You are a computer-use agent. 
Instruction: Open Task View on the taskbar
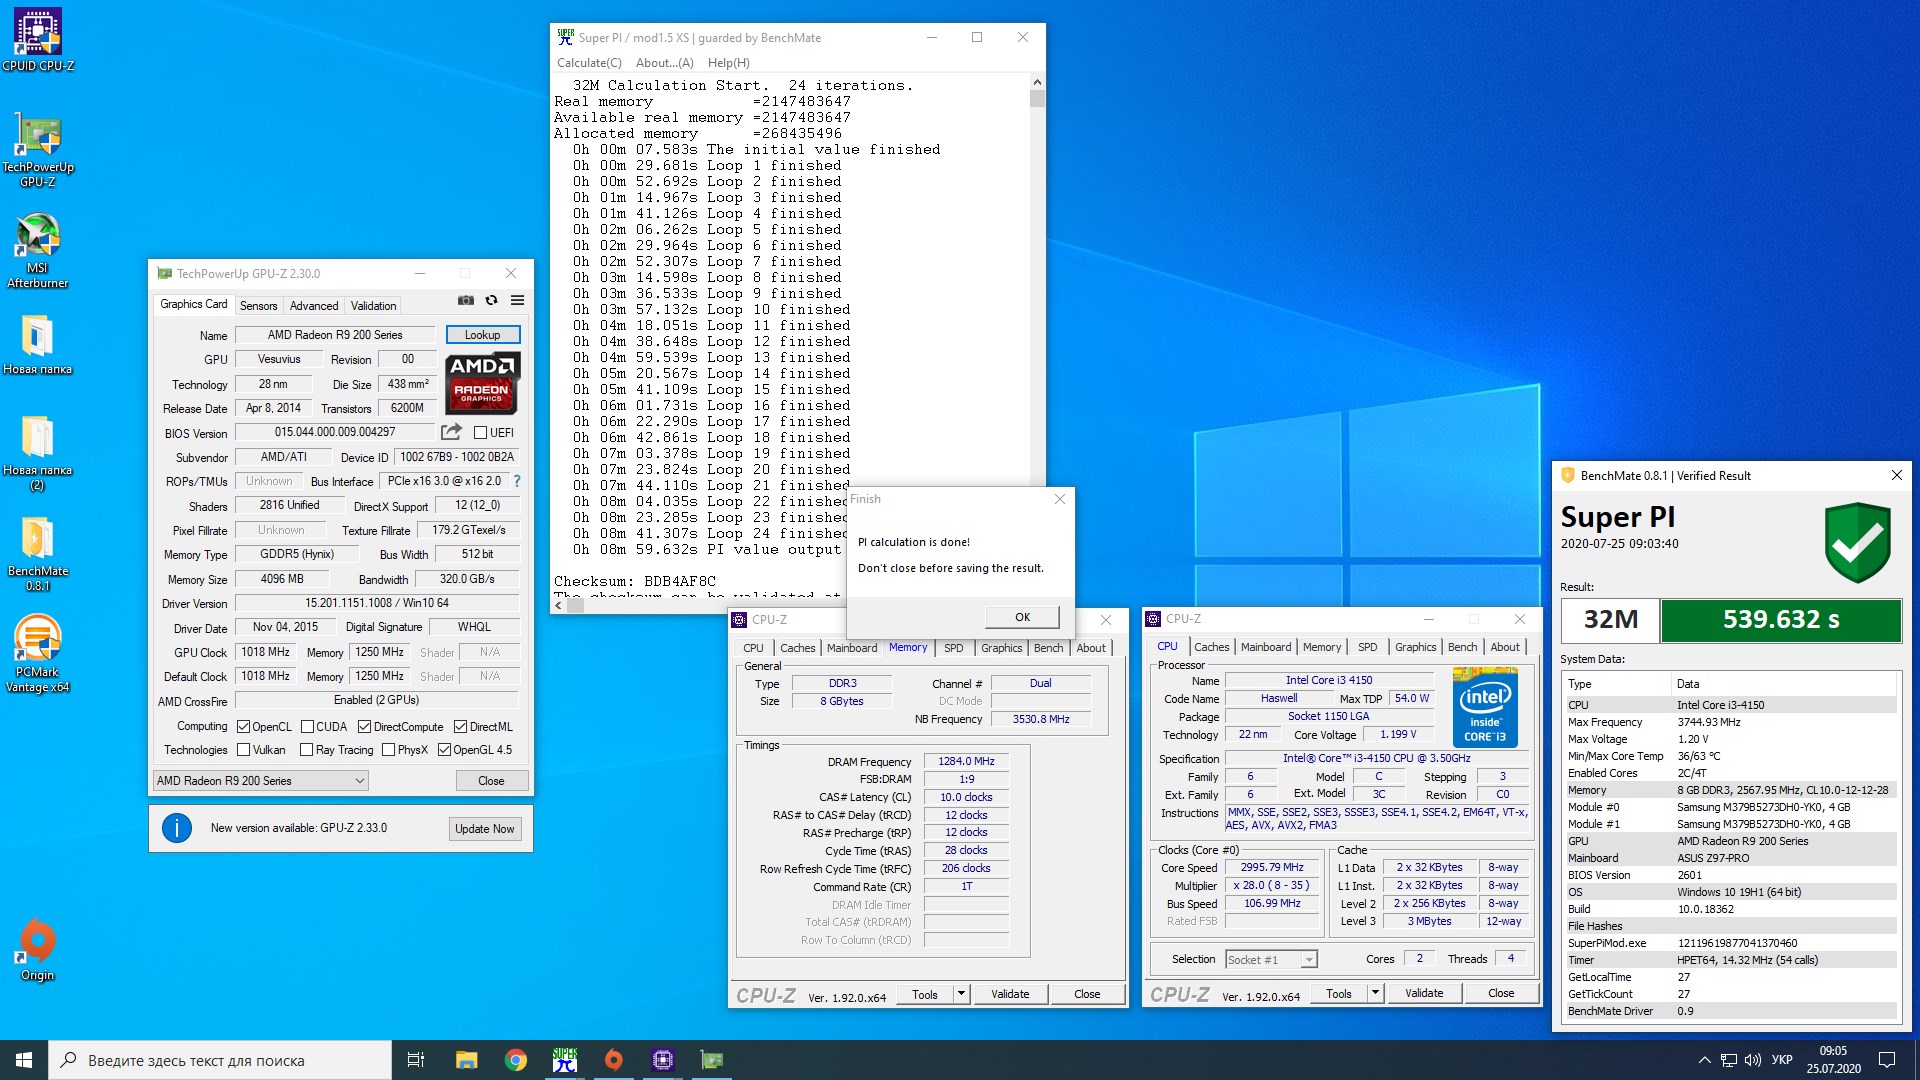pyautogui.click(x=416, y=1060)
